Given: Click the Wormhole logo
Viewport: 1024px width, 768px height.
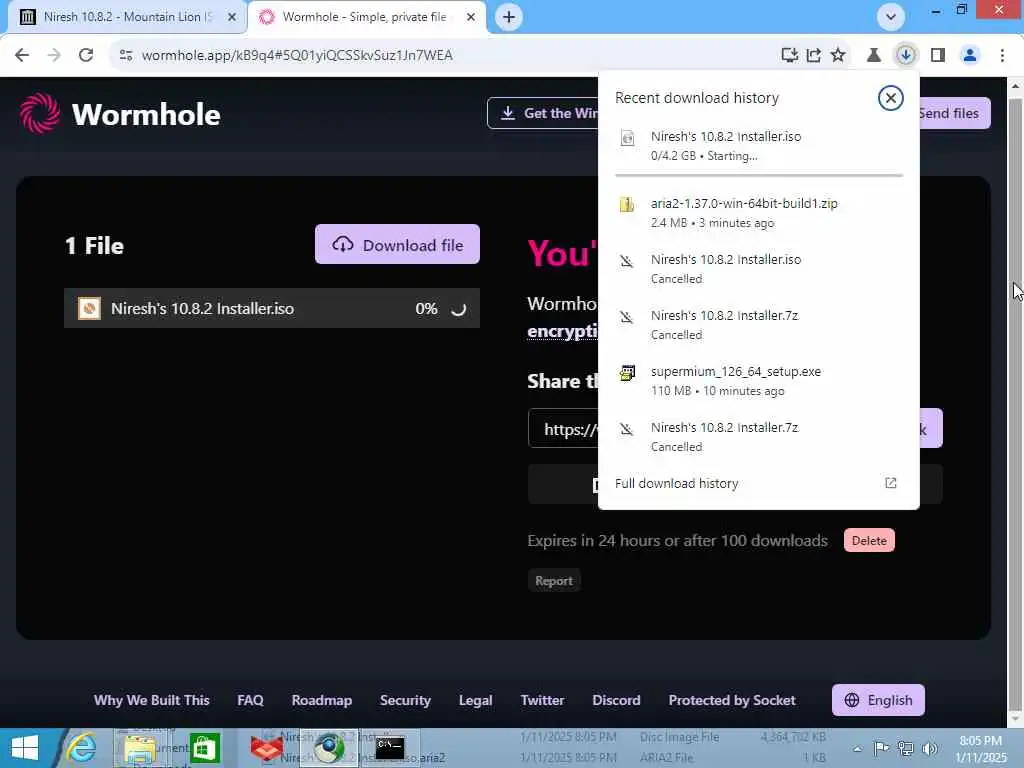Looking at the screenshot, I should (x=120, y=114).
